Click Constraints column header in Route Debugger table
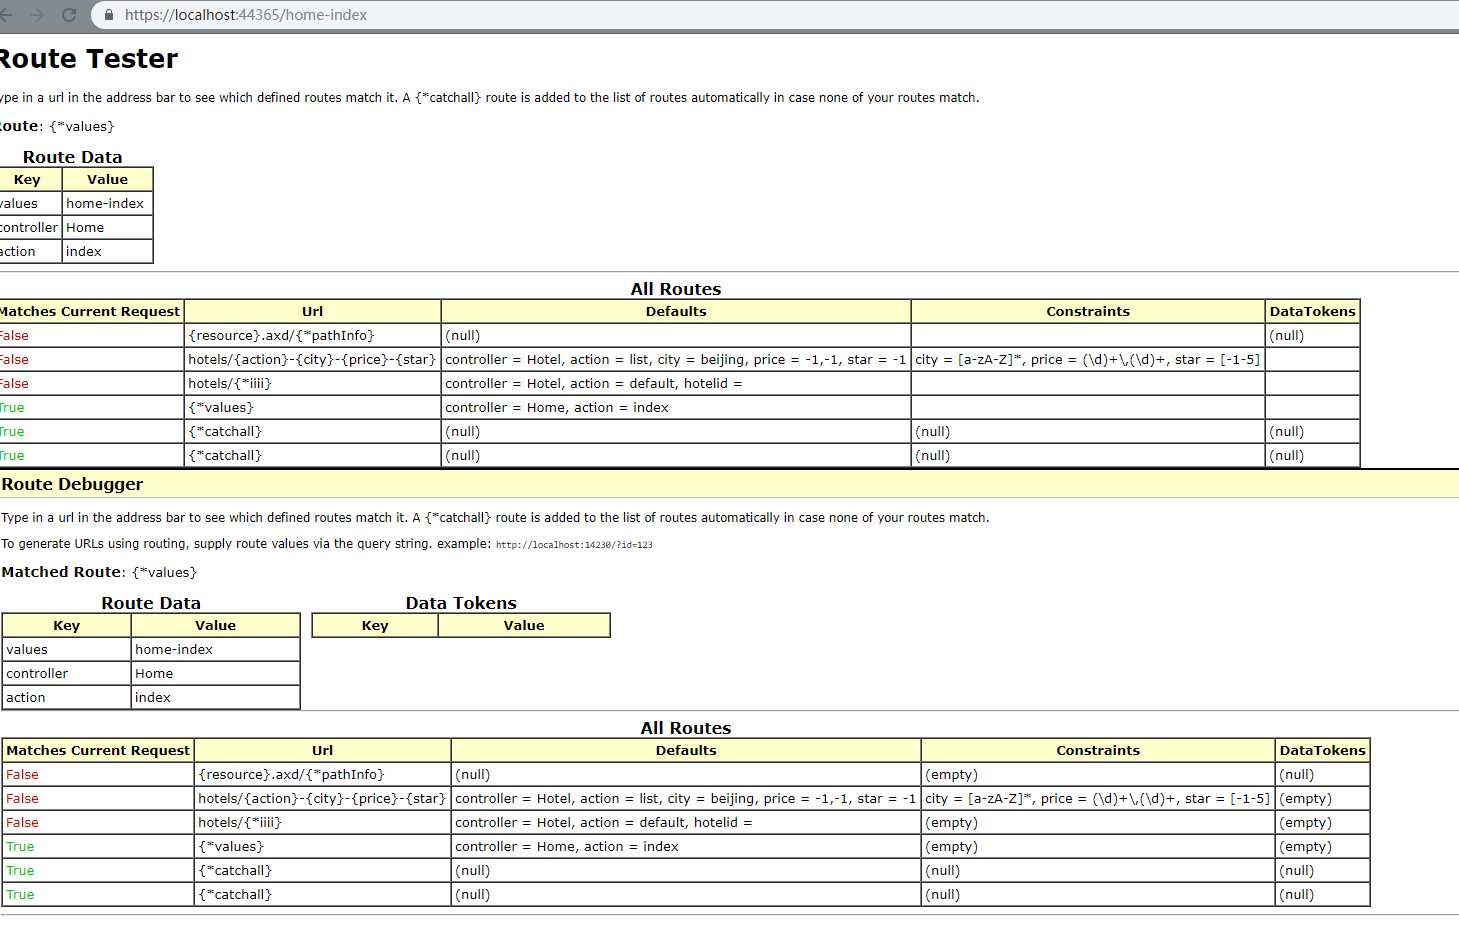The height and width of the screenshot is (930, 1459). [x=1098, y=750]
